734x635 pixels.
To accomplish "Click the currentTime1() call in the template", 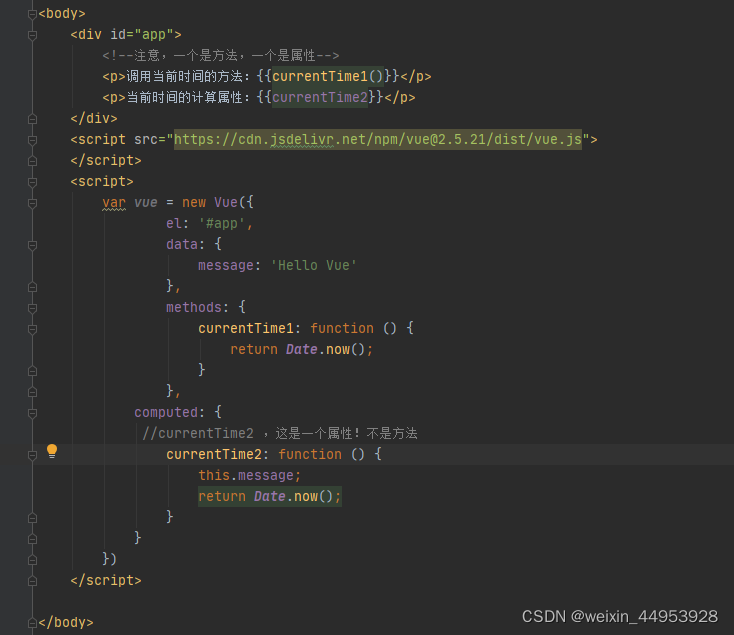I will click(328, 76).
